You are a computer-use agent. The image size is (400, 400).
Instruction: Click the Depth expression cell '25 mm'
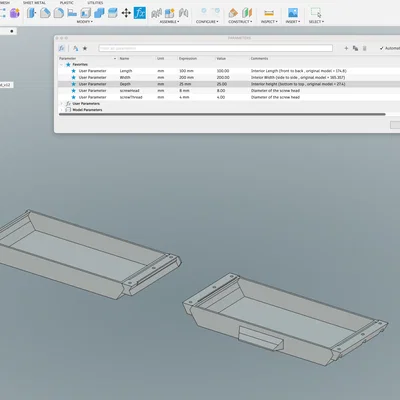[x=185, y=84]
